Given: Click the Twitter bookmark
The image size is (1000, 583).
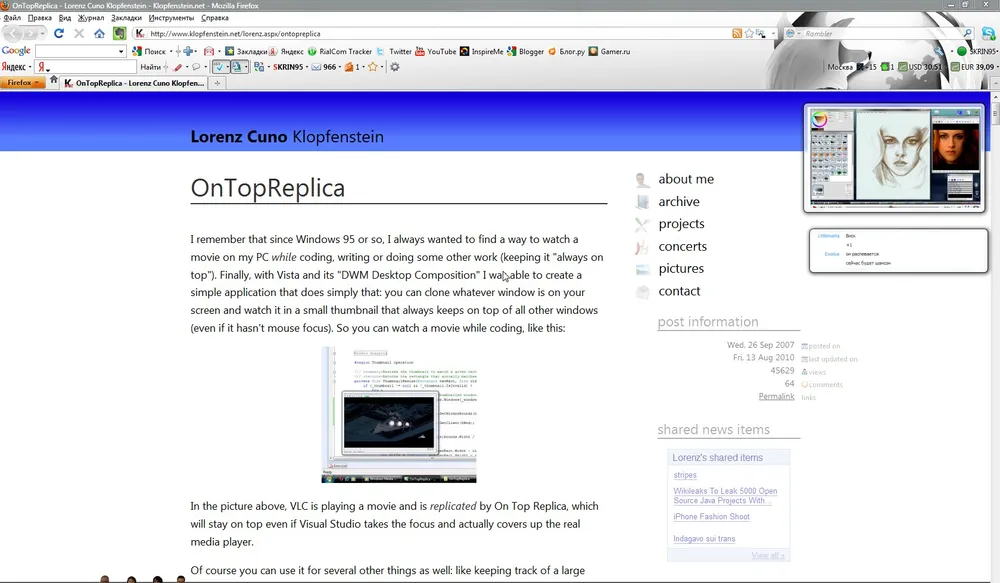Looking at the screenshot, I should tap(394, 51).
